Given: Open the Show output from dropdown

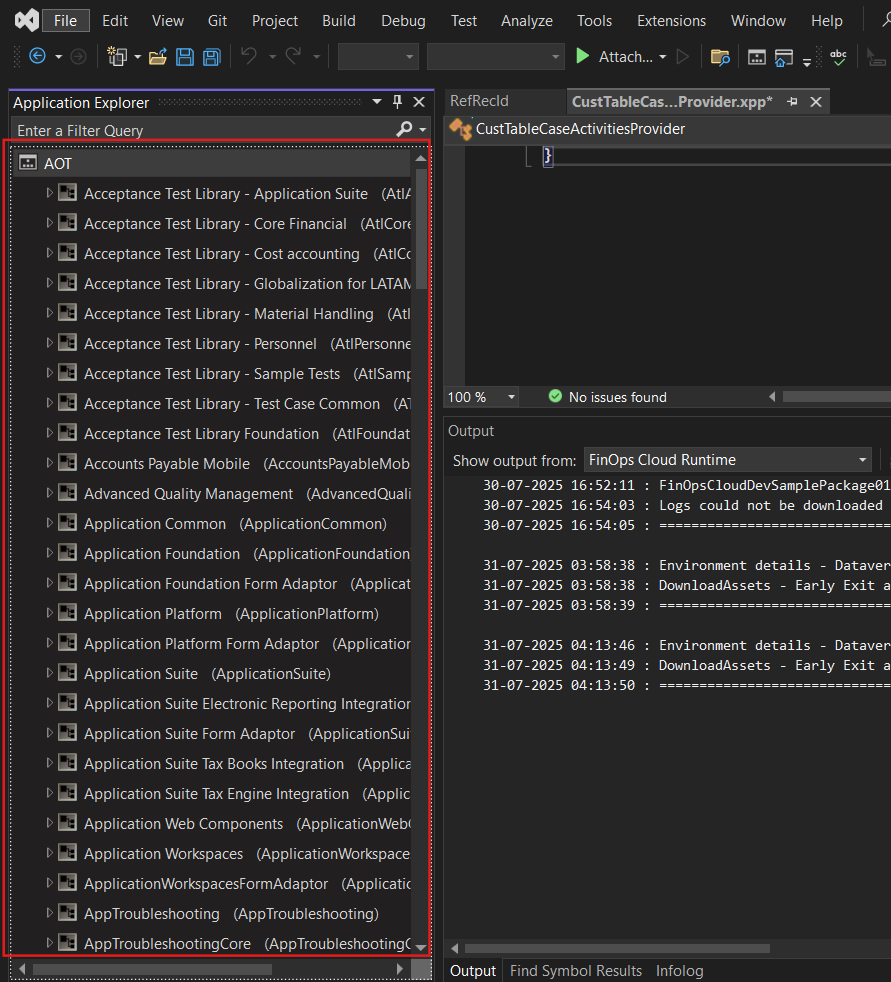Looking at the screenshot, I should click(x=728, y=460).
